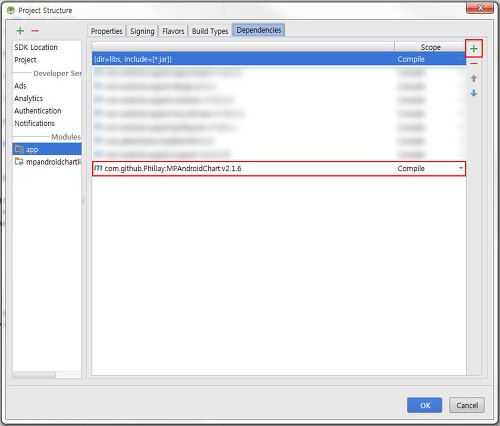Select the app module
Image resolution: width=500 pixels, height=426 pixels.
(x=47, y=149)
